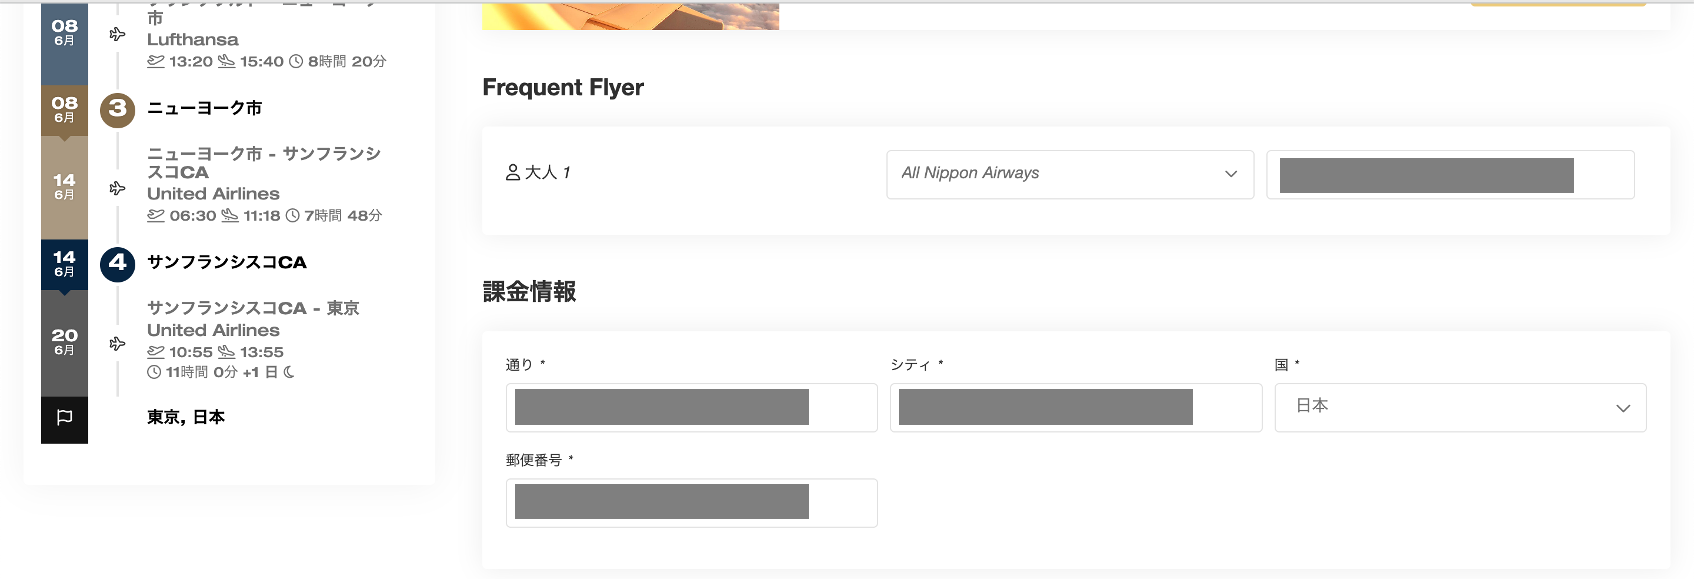The height and width of the screenshot is (580, 1694).
Task: Expand the 国 country dropdown showing 日本
Action: point(1460,407)
